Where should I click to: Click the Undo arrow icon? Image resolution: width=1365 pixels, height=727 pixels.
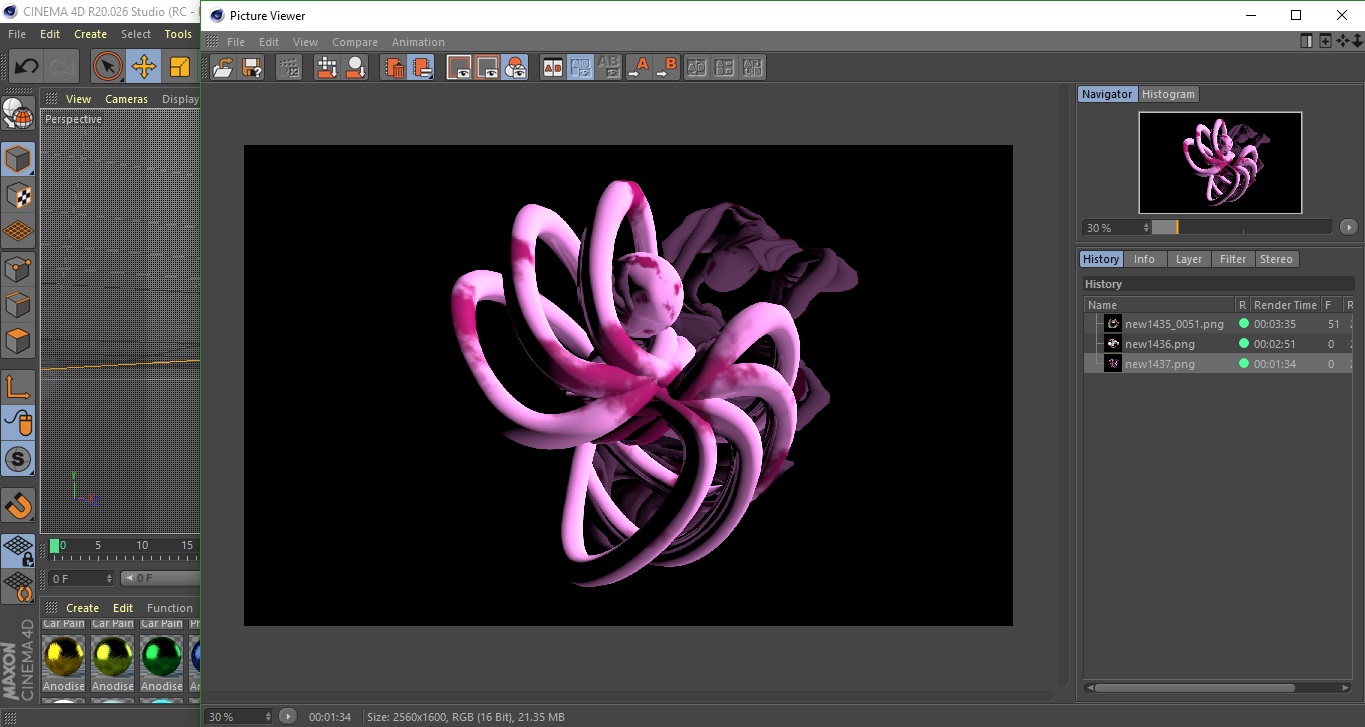point(26,67)
